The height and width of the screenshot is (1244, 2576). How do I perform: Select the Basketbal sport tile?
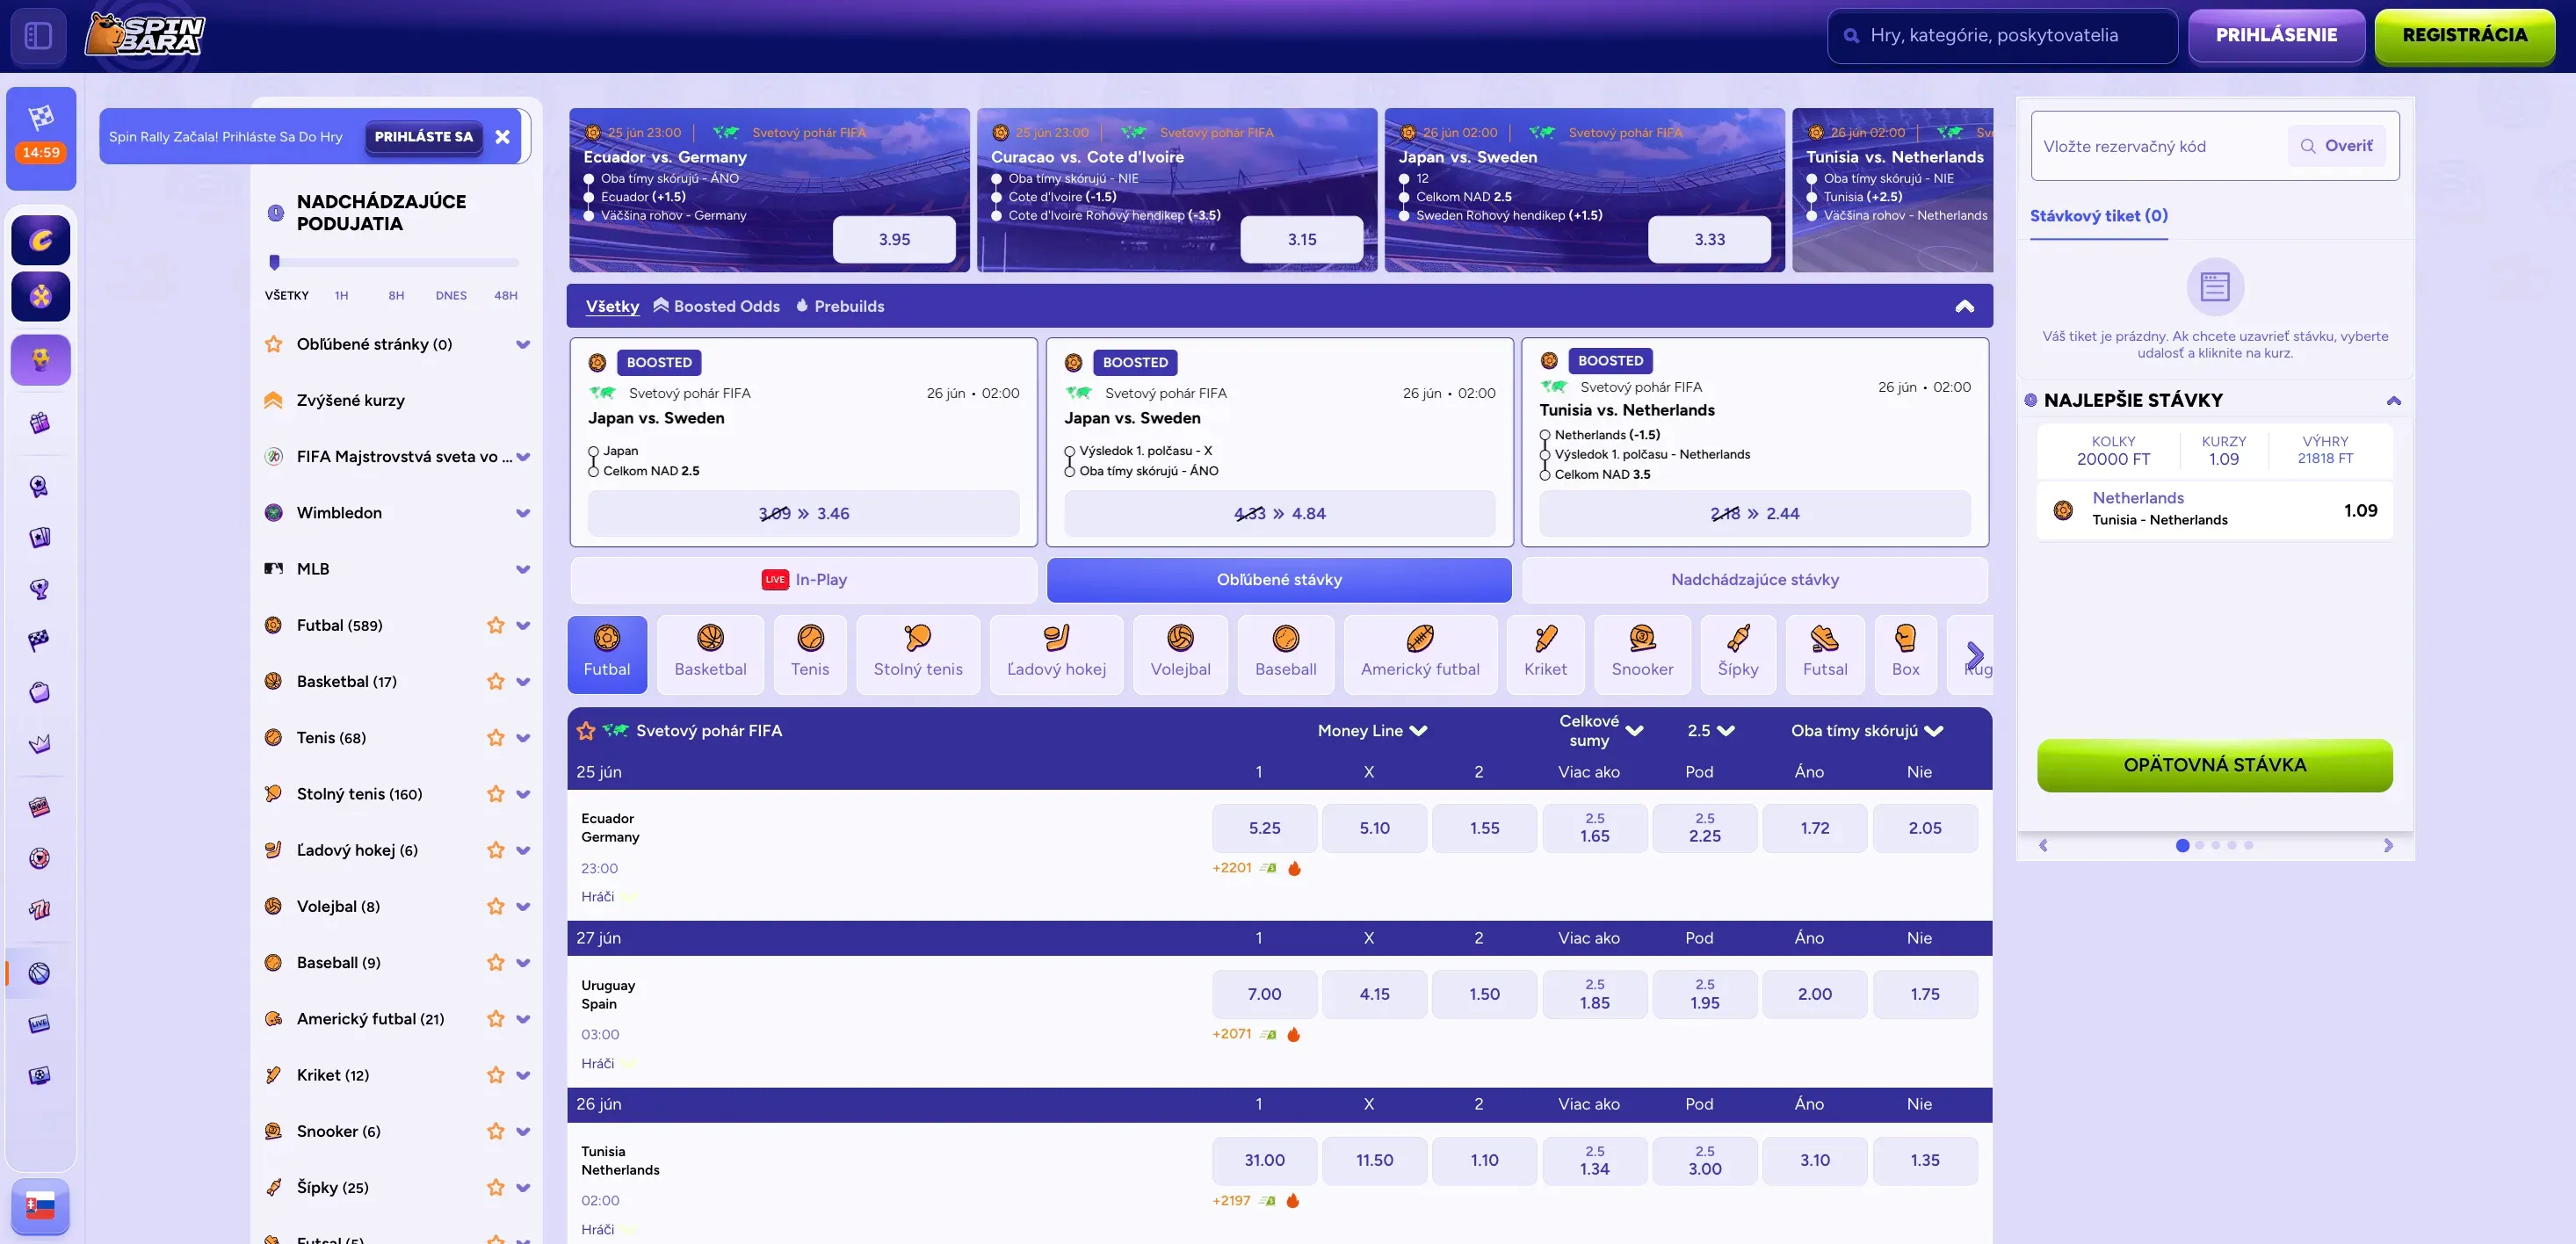coord(710,654)
